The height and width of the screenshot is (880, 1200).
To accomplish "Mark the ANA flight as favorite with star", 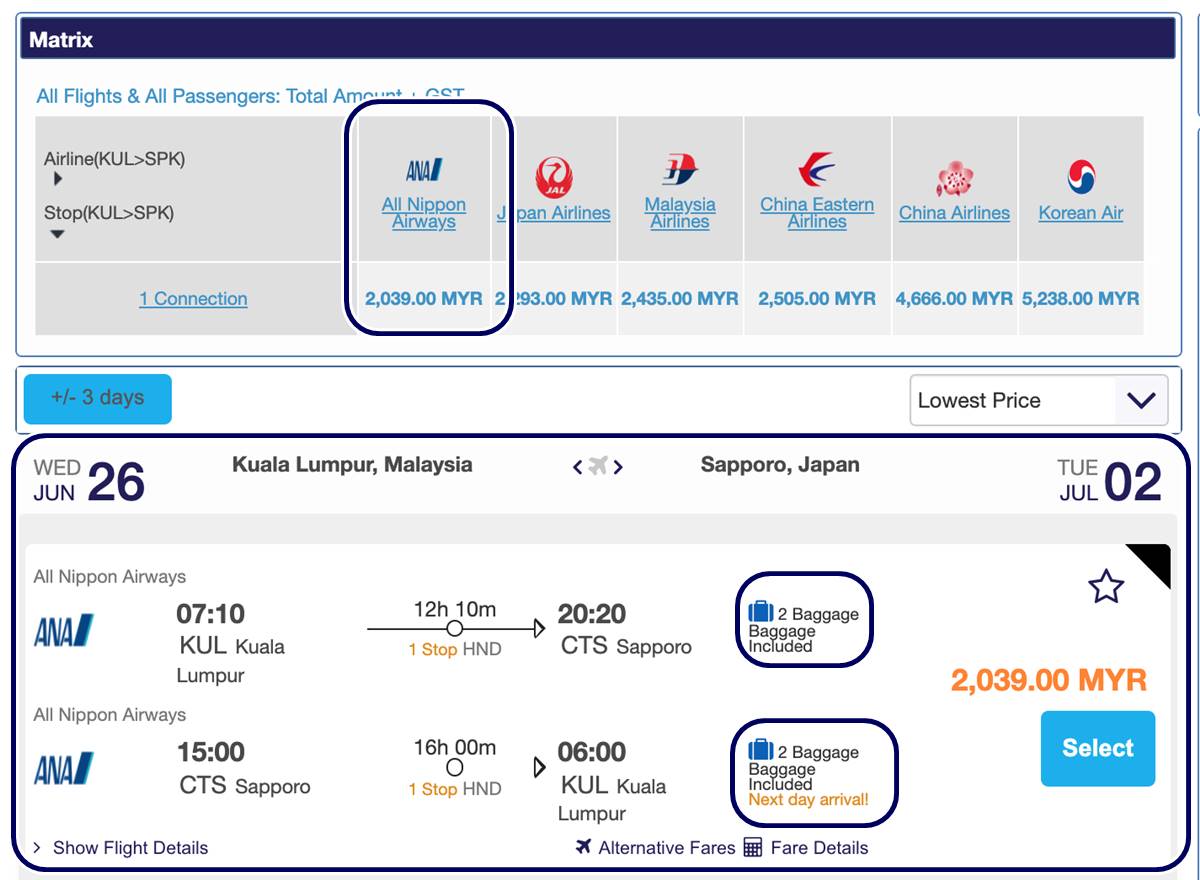I will [x=1106, y=586].
